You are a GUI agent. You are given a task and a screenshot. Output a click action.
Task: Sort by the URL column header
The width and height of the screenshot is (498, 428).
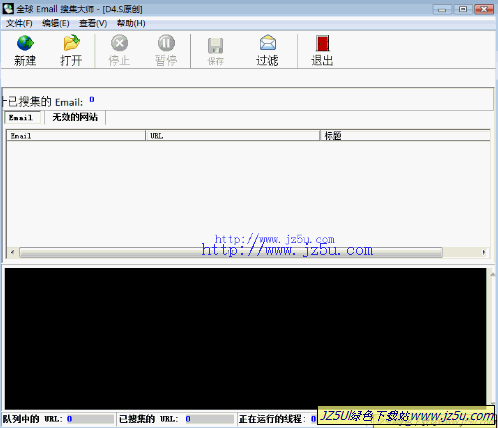click(x=233, y=136)
